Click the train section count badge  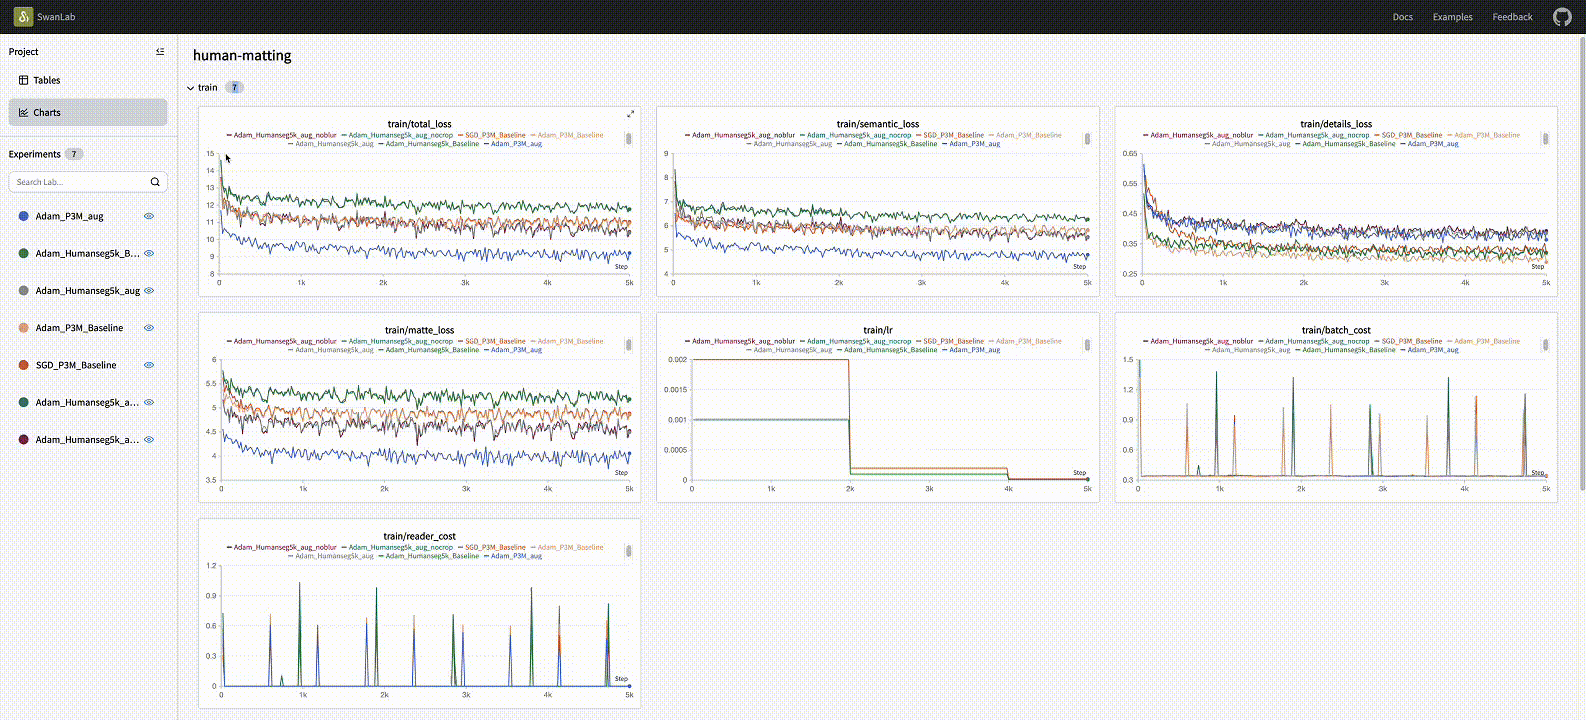tap(234, 87)
